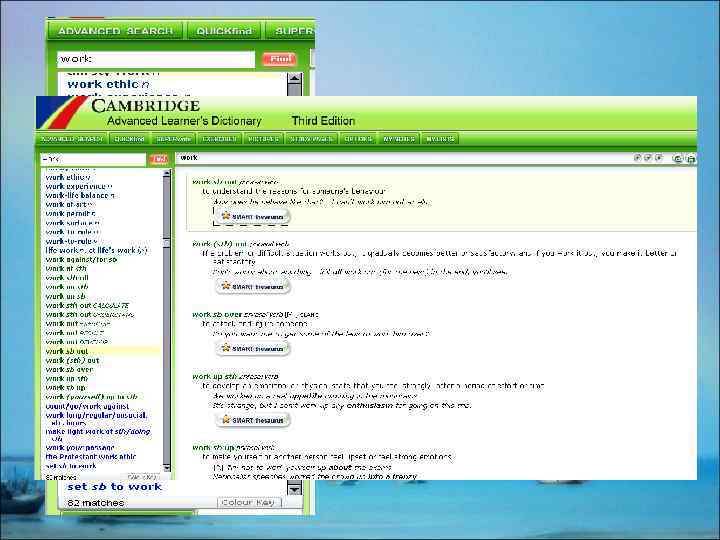
Task: Open the My Lists tab
Action: click(440, 139)
